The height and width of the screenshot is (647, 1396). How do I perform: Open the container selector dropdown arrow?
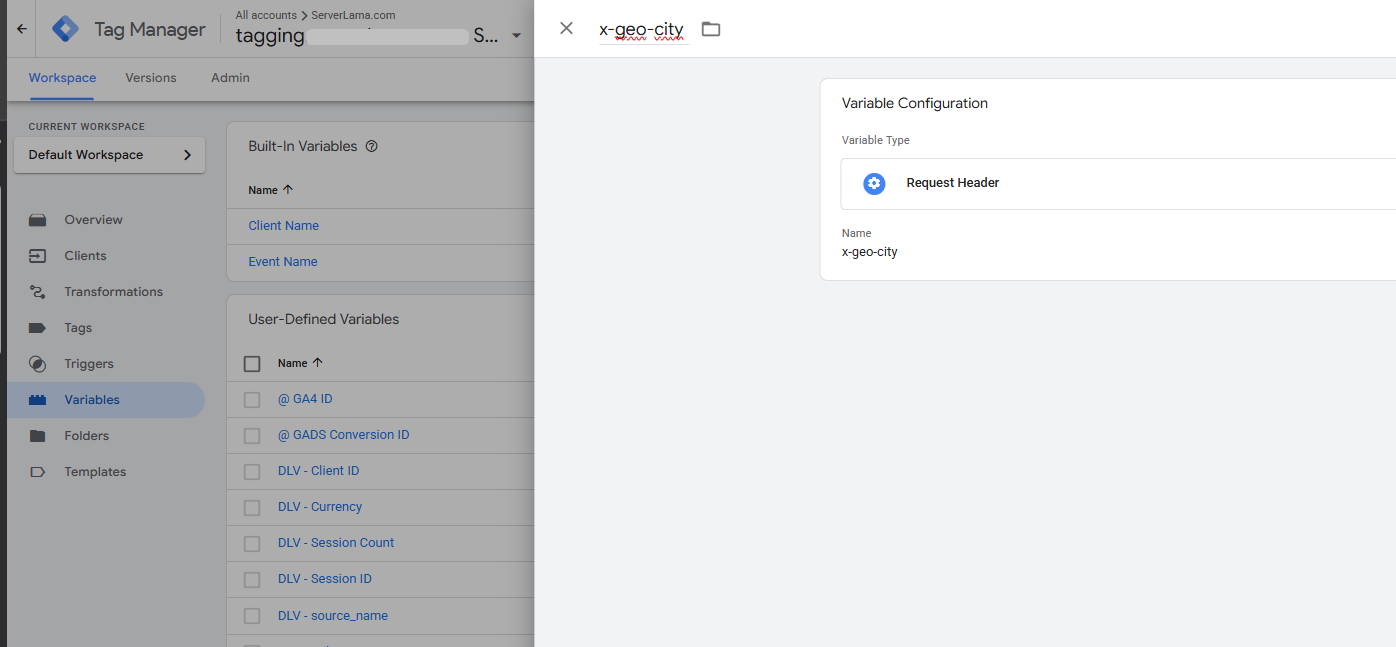pos(516,36)
